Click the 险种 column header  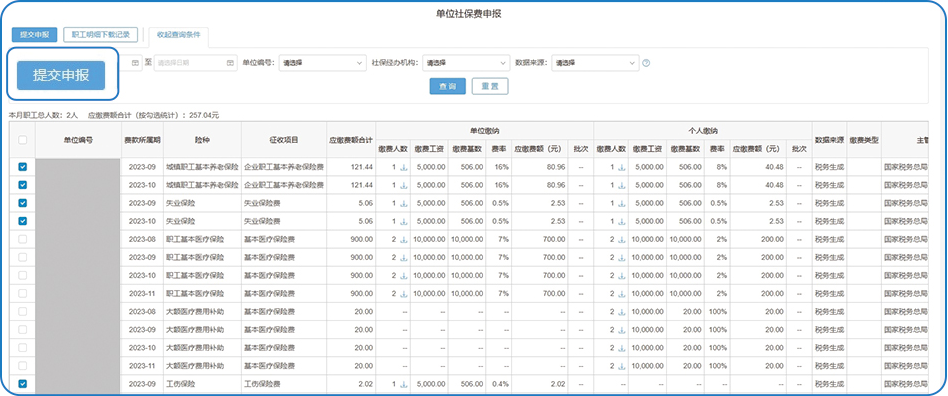[203, 140]
